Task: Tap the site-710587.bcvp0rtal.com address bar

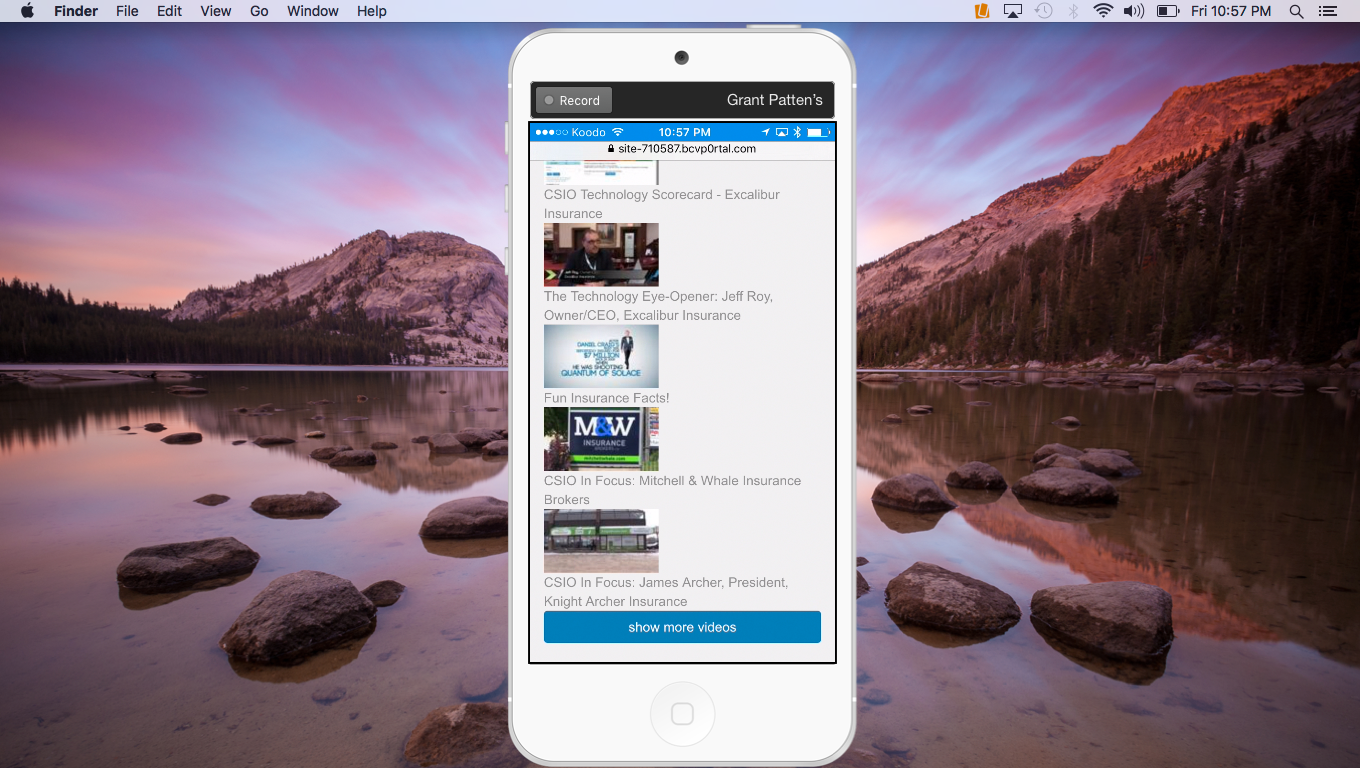Action: click(x=682, y=148)
